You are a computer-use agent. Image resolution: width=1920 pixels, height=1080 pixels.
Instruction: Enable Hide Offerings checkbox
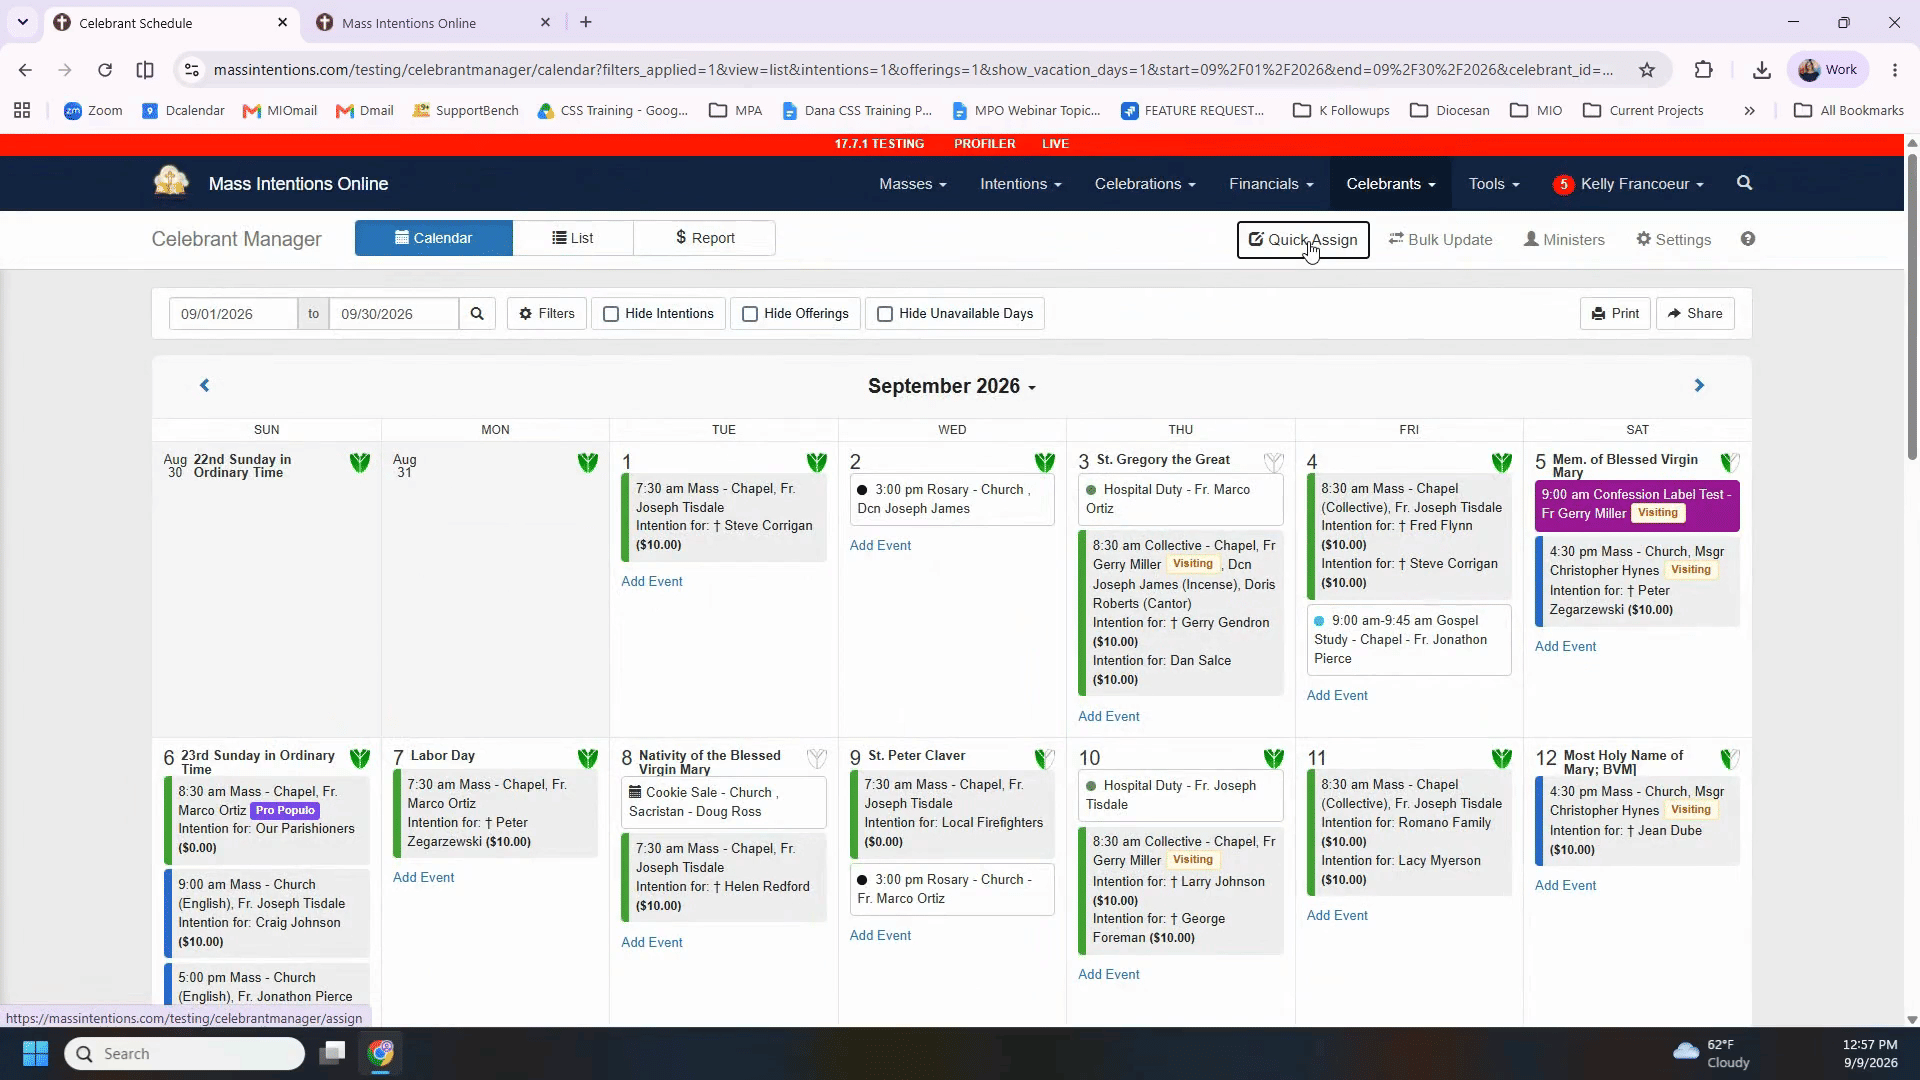(750, 314)
